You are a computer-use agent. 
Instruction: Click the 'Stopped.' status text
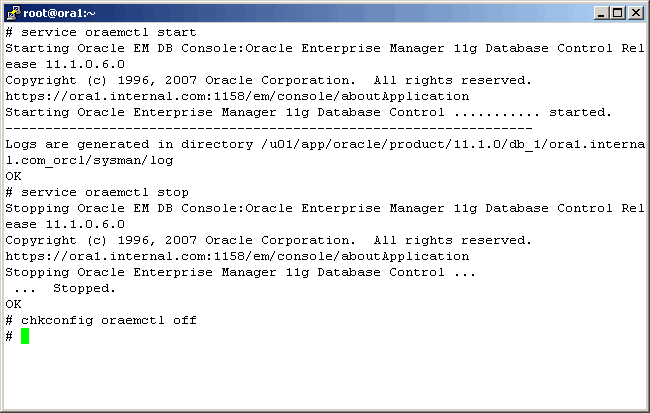coord(84,288)
